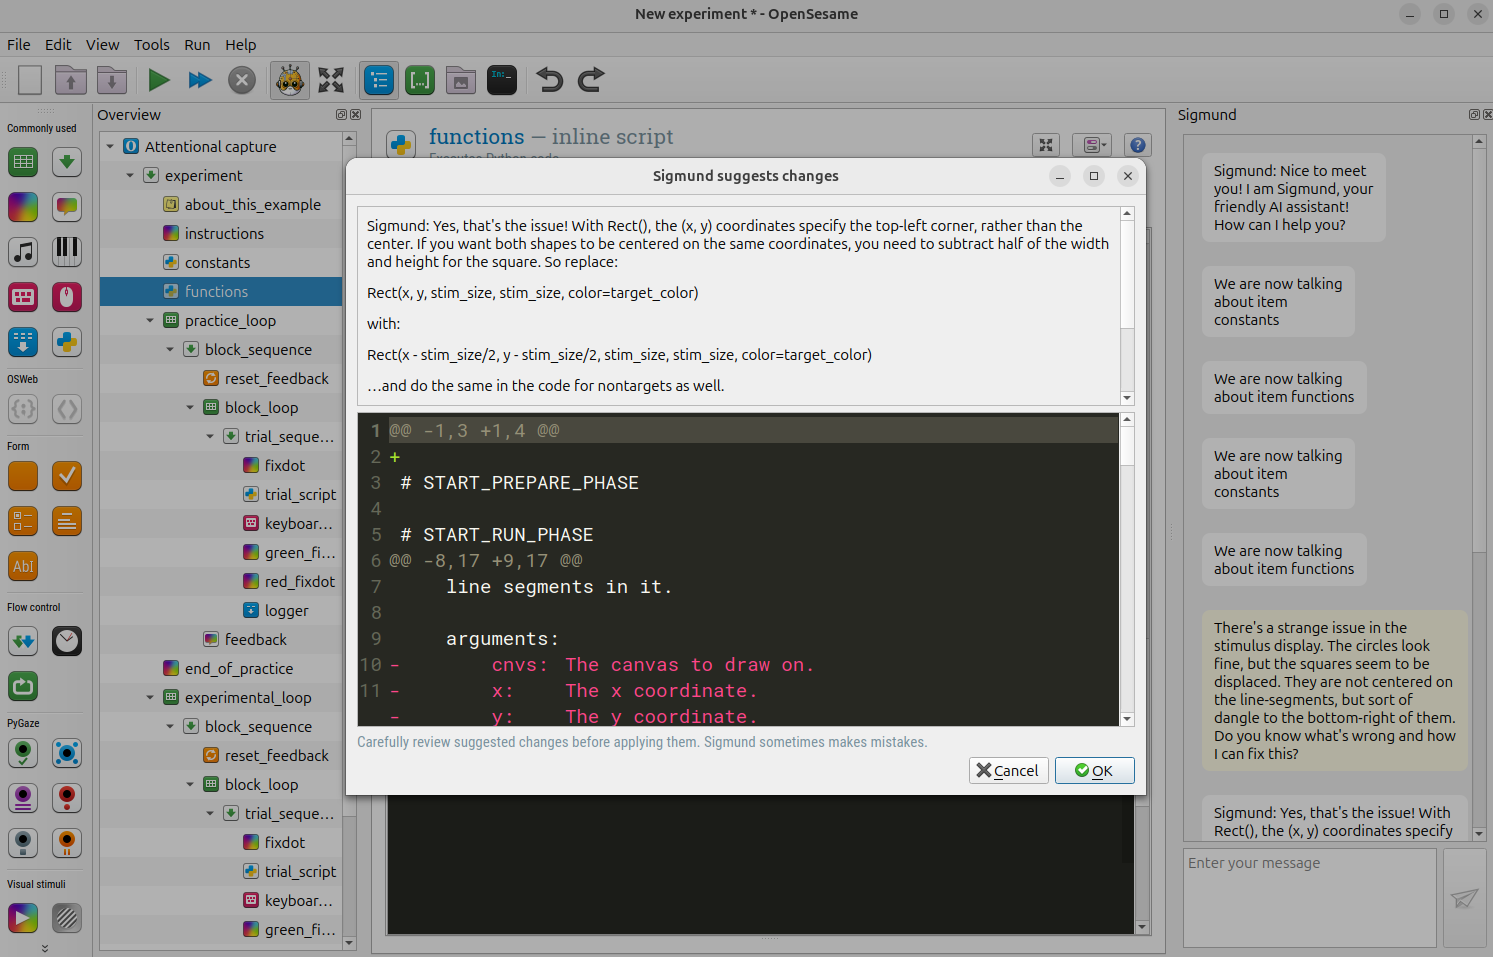Select the mouse response item icon
Viewport: 1493px width, 957px height.
67,297
